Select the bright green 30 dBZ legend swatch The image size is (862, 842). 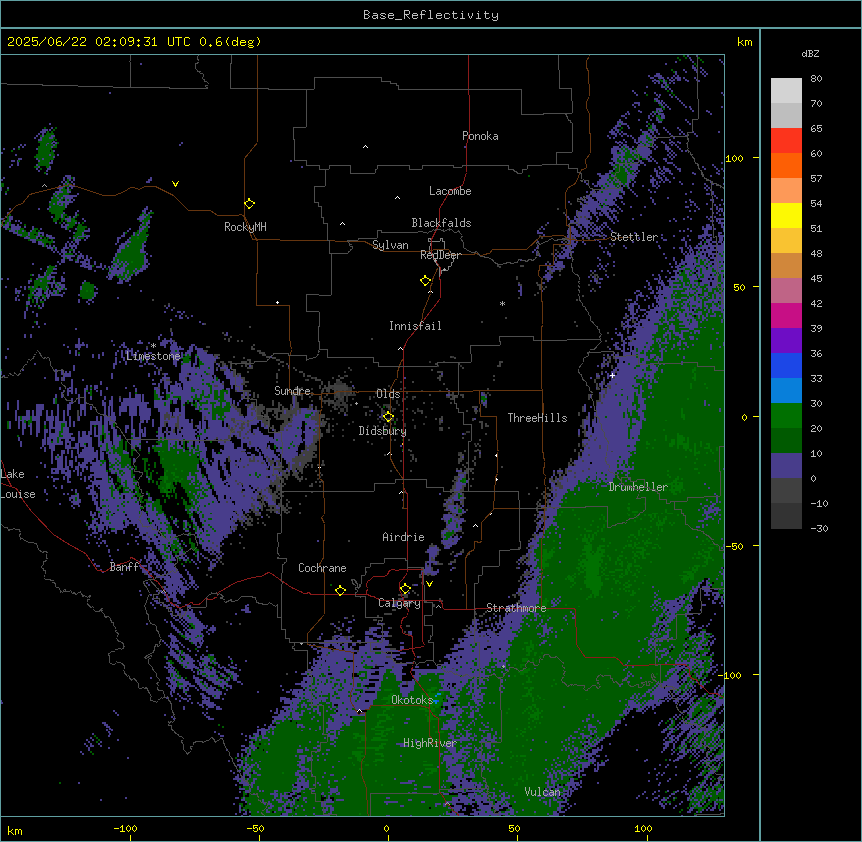(x=786, y=416)
